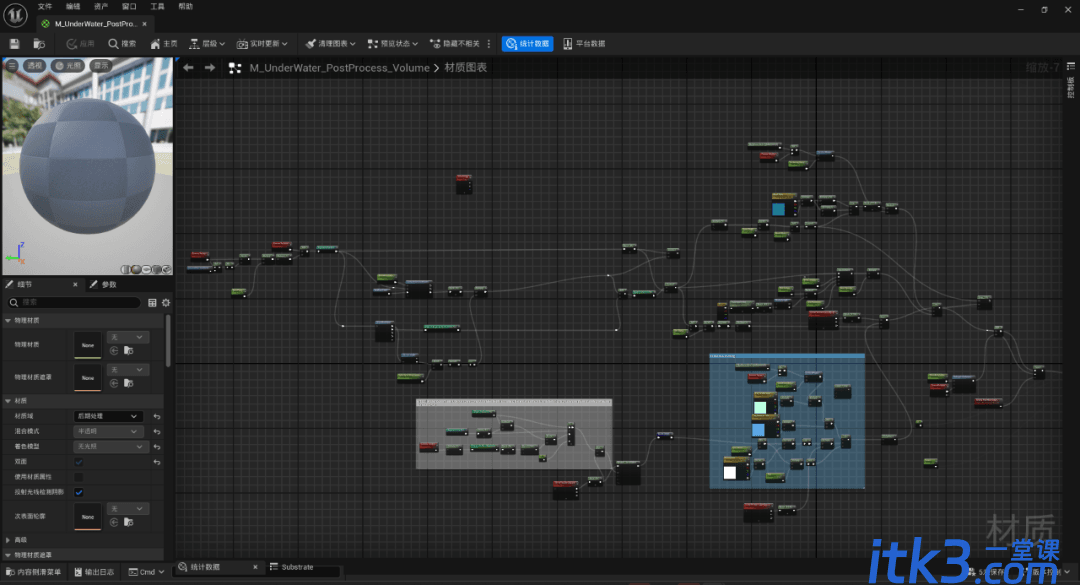Image resolution: width=1080 pixels, height=585 pixels.
Task: Reset 材质域 to its default value
Action: (157, 416)
